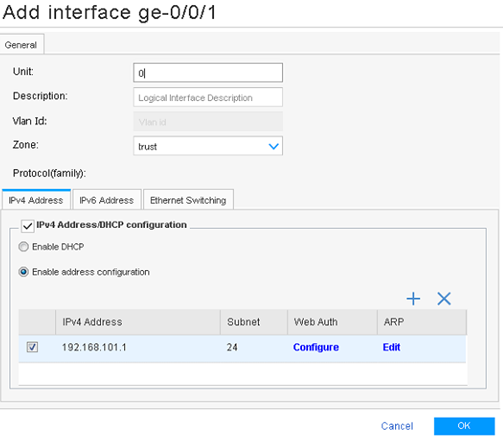This screenshot has height=441, width=503.
Task: Uncheck the 192.168.101.1 row checkbox
Action: click(32, 347)
